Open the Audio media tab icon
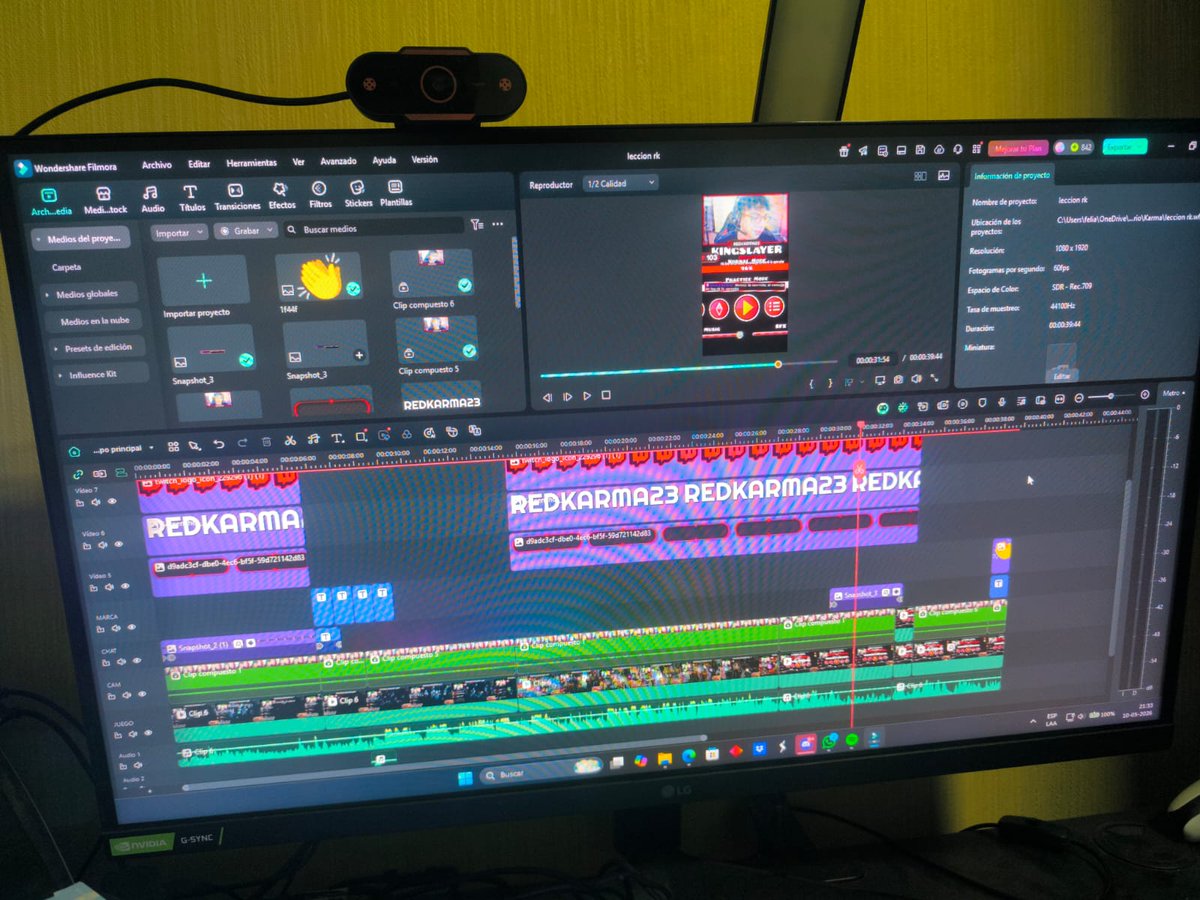The image size is (1200, 900). tap(151, 192)
